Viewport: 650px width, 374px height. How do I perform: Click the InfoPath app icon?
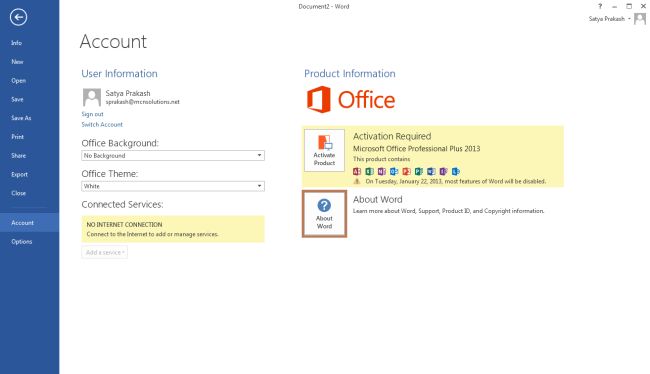click(x=443, y=171)
